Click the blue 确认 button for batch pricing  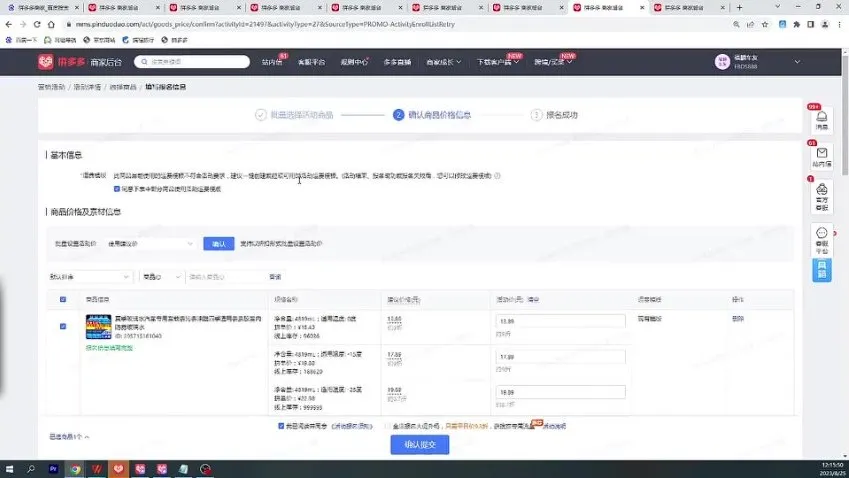click(x=217, y=243)
